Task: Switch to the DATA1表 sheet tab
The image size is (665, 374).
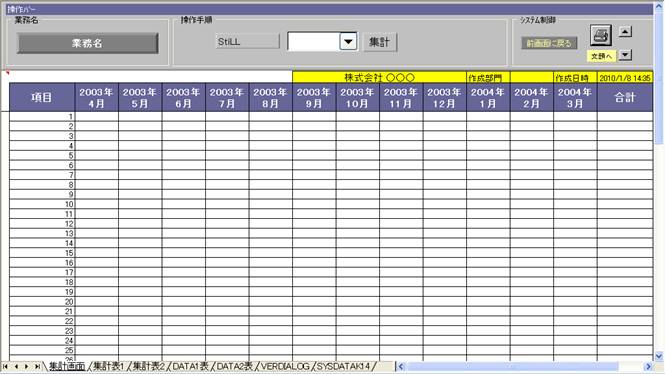Action: pyautogui.click(x=190, y=366)
